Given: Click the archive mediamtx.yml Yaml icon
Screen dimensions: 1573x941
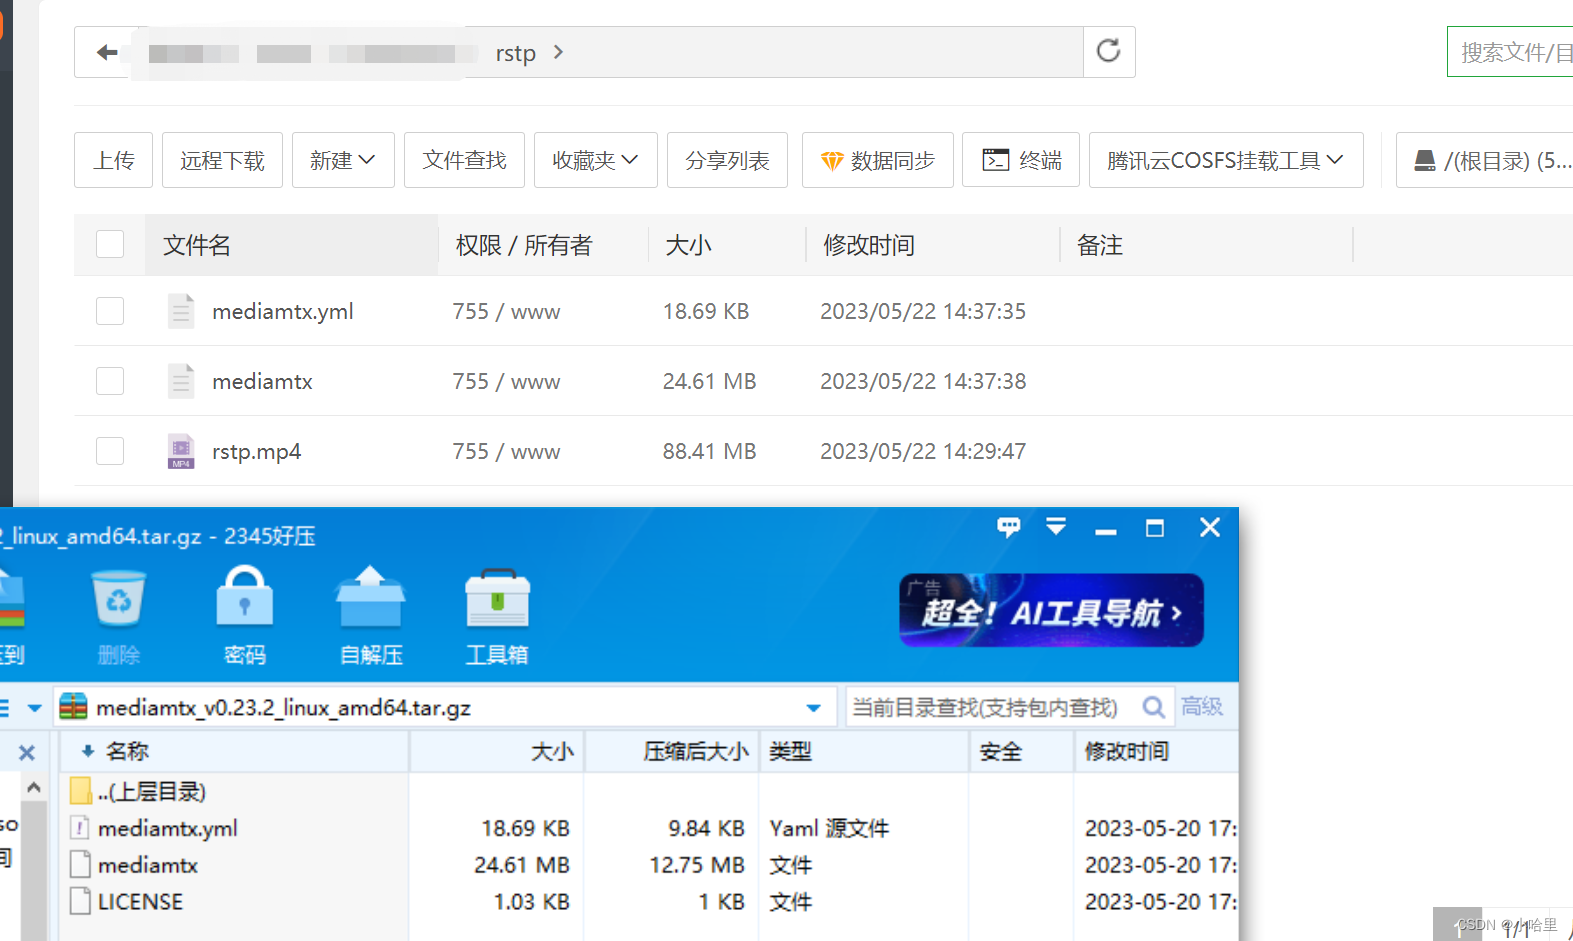Looking at the screenshot, I should (80, 828).
